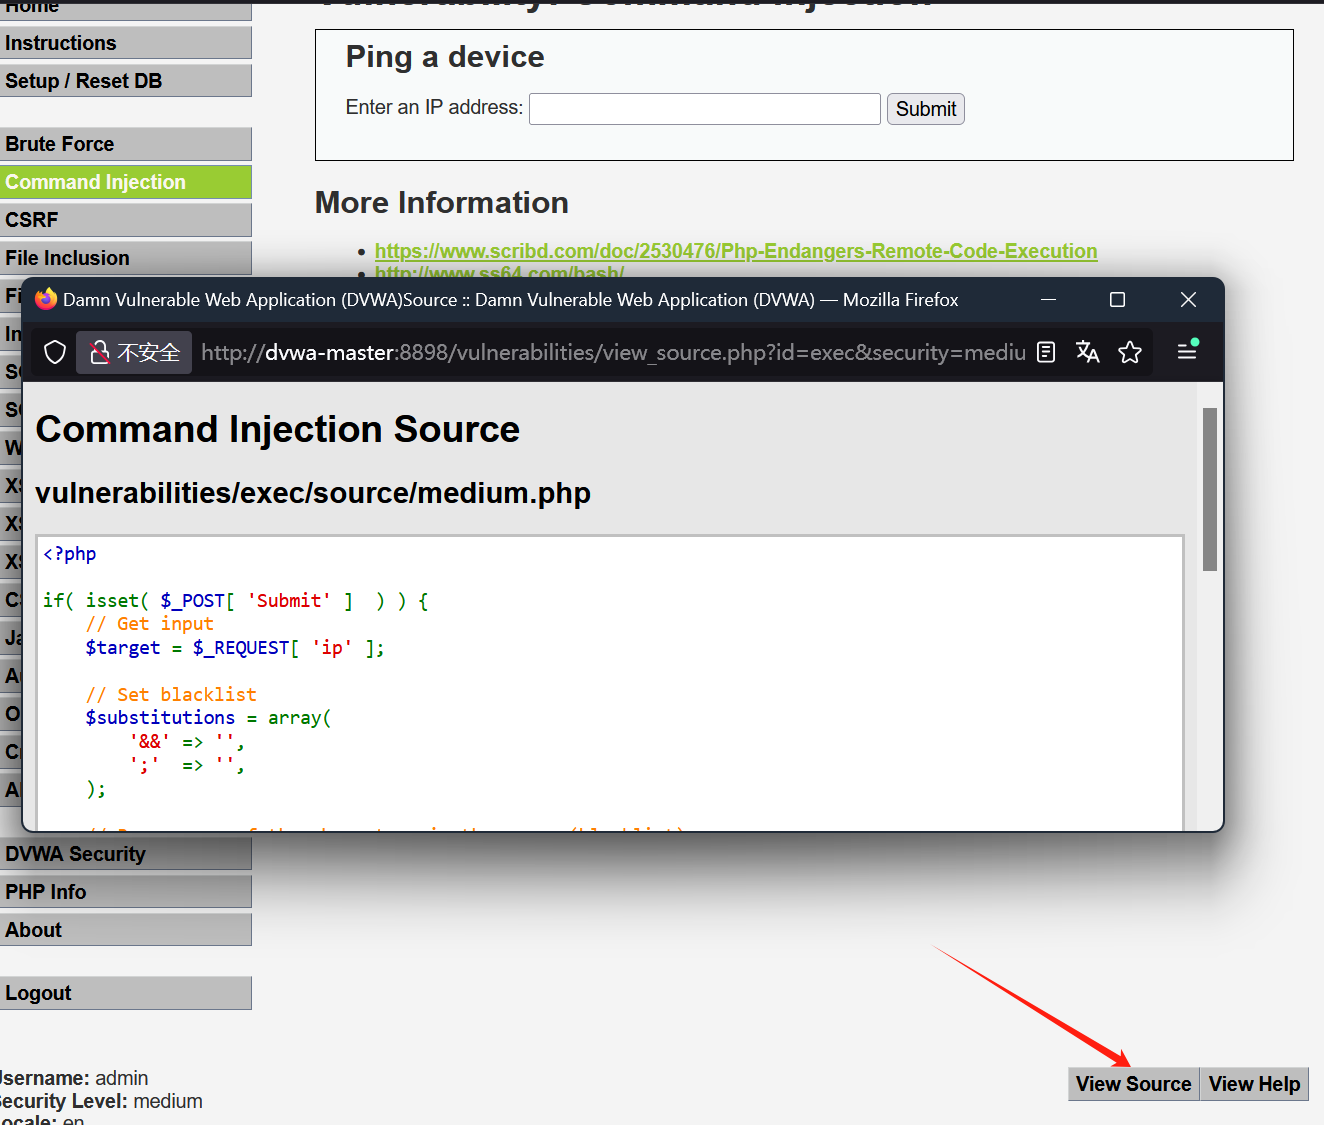Click the popup address bar URL
This screenshot has height=1125, width=1324.
613,352
